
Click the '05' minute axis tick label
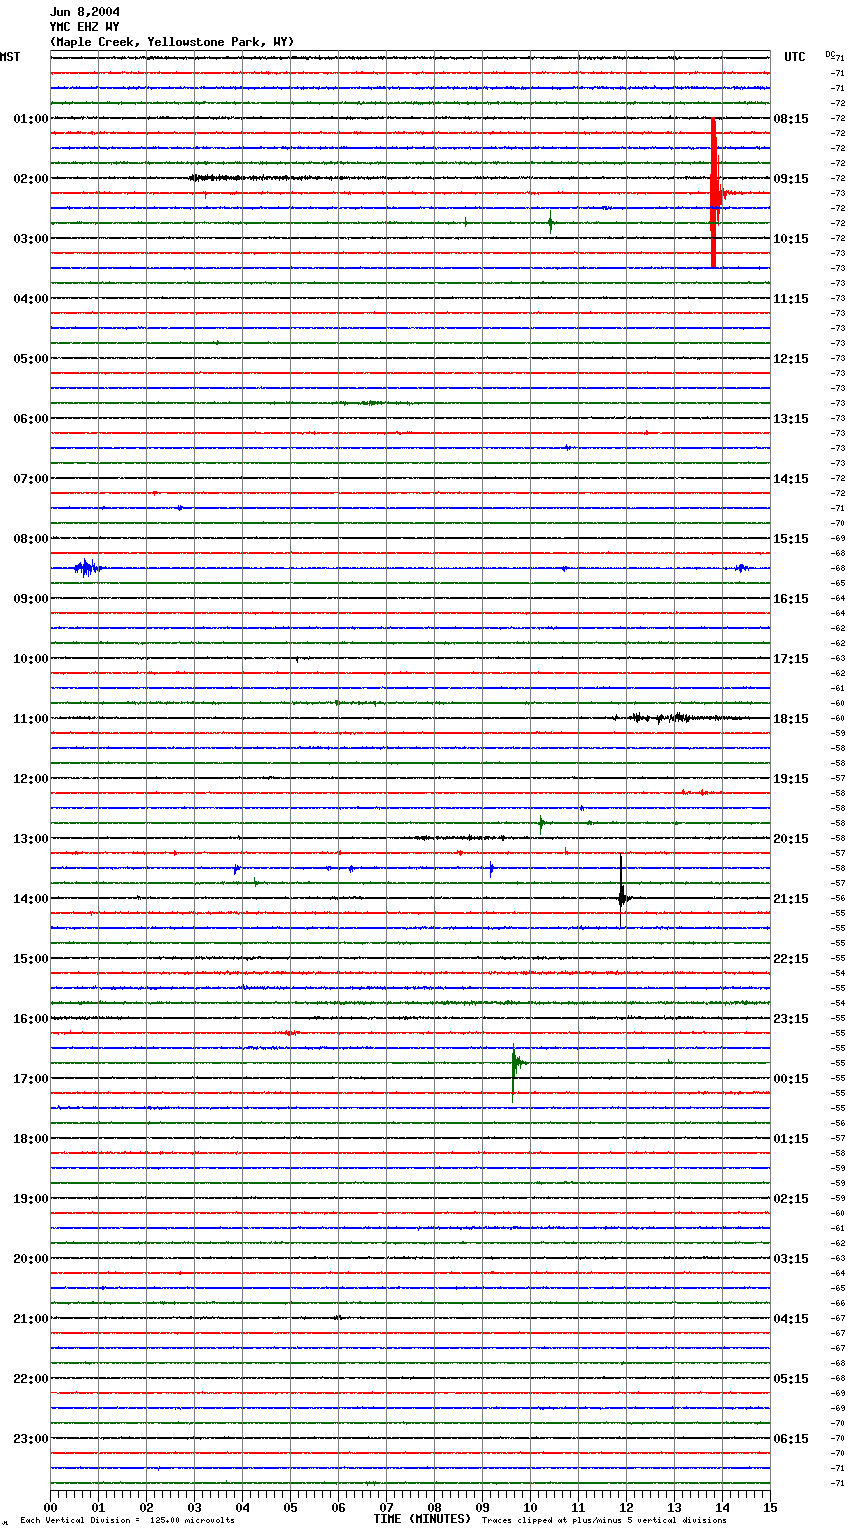(x=290, y=1507)
